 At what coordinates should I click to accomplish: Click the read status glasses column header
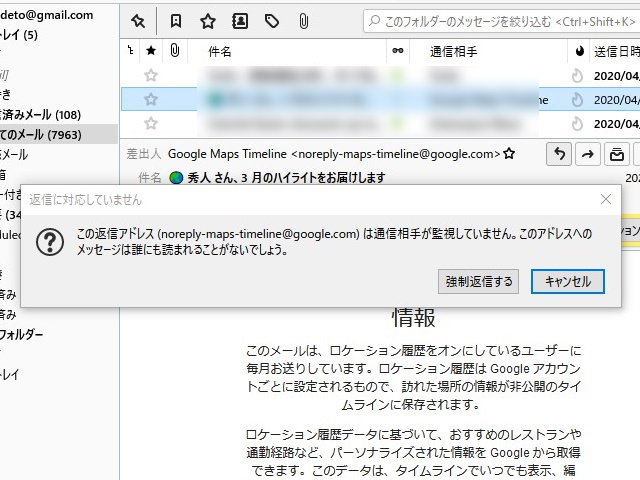pyautogui.click(x=398, y=51)
